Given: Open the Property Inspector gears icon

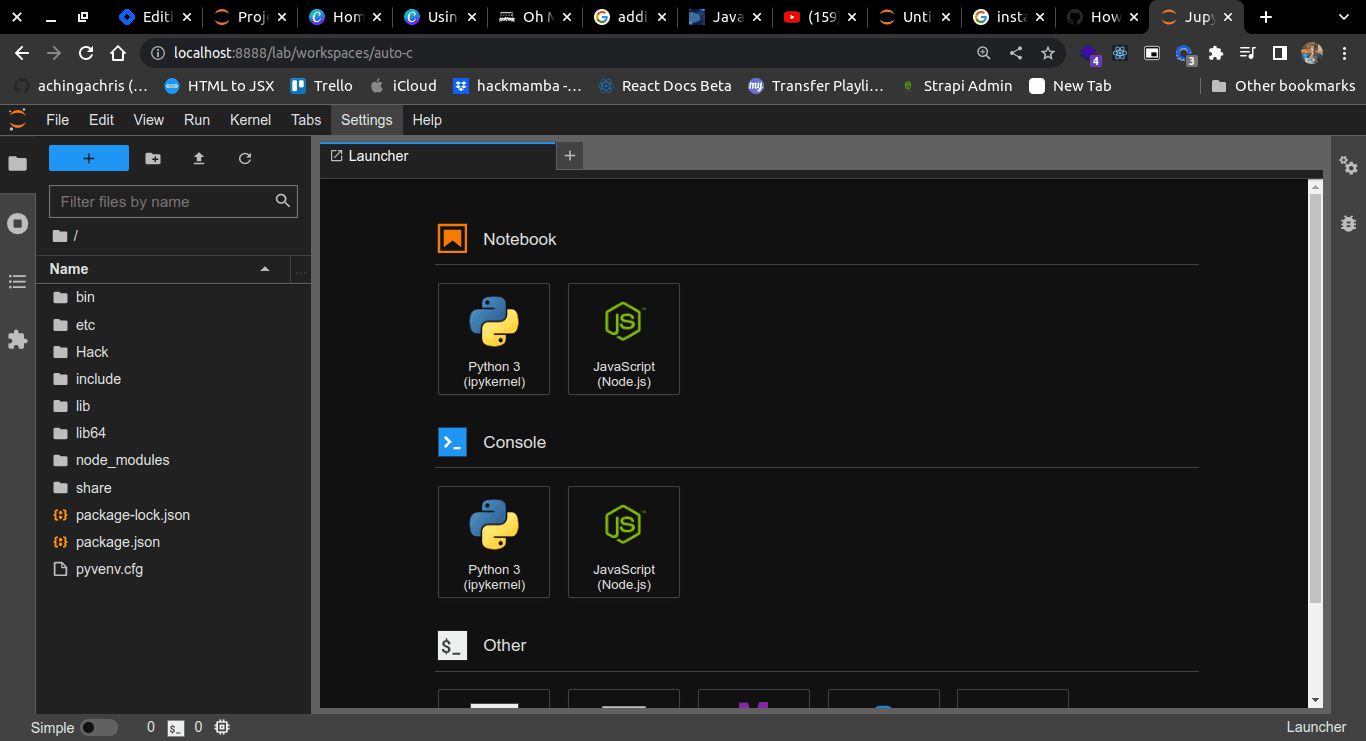Looking at the screenshot, I should pyautogui.click(x=1348, y=166).
